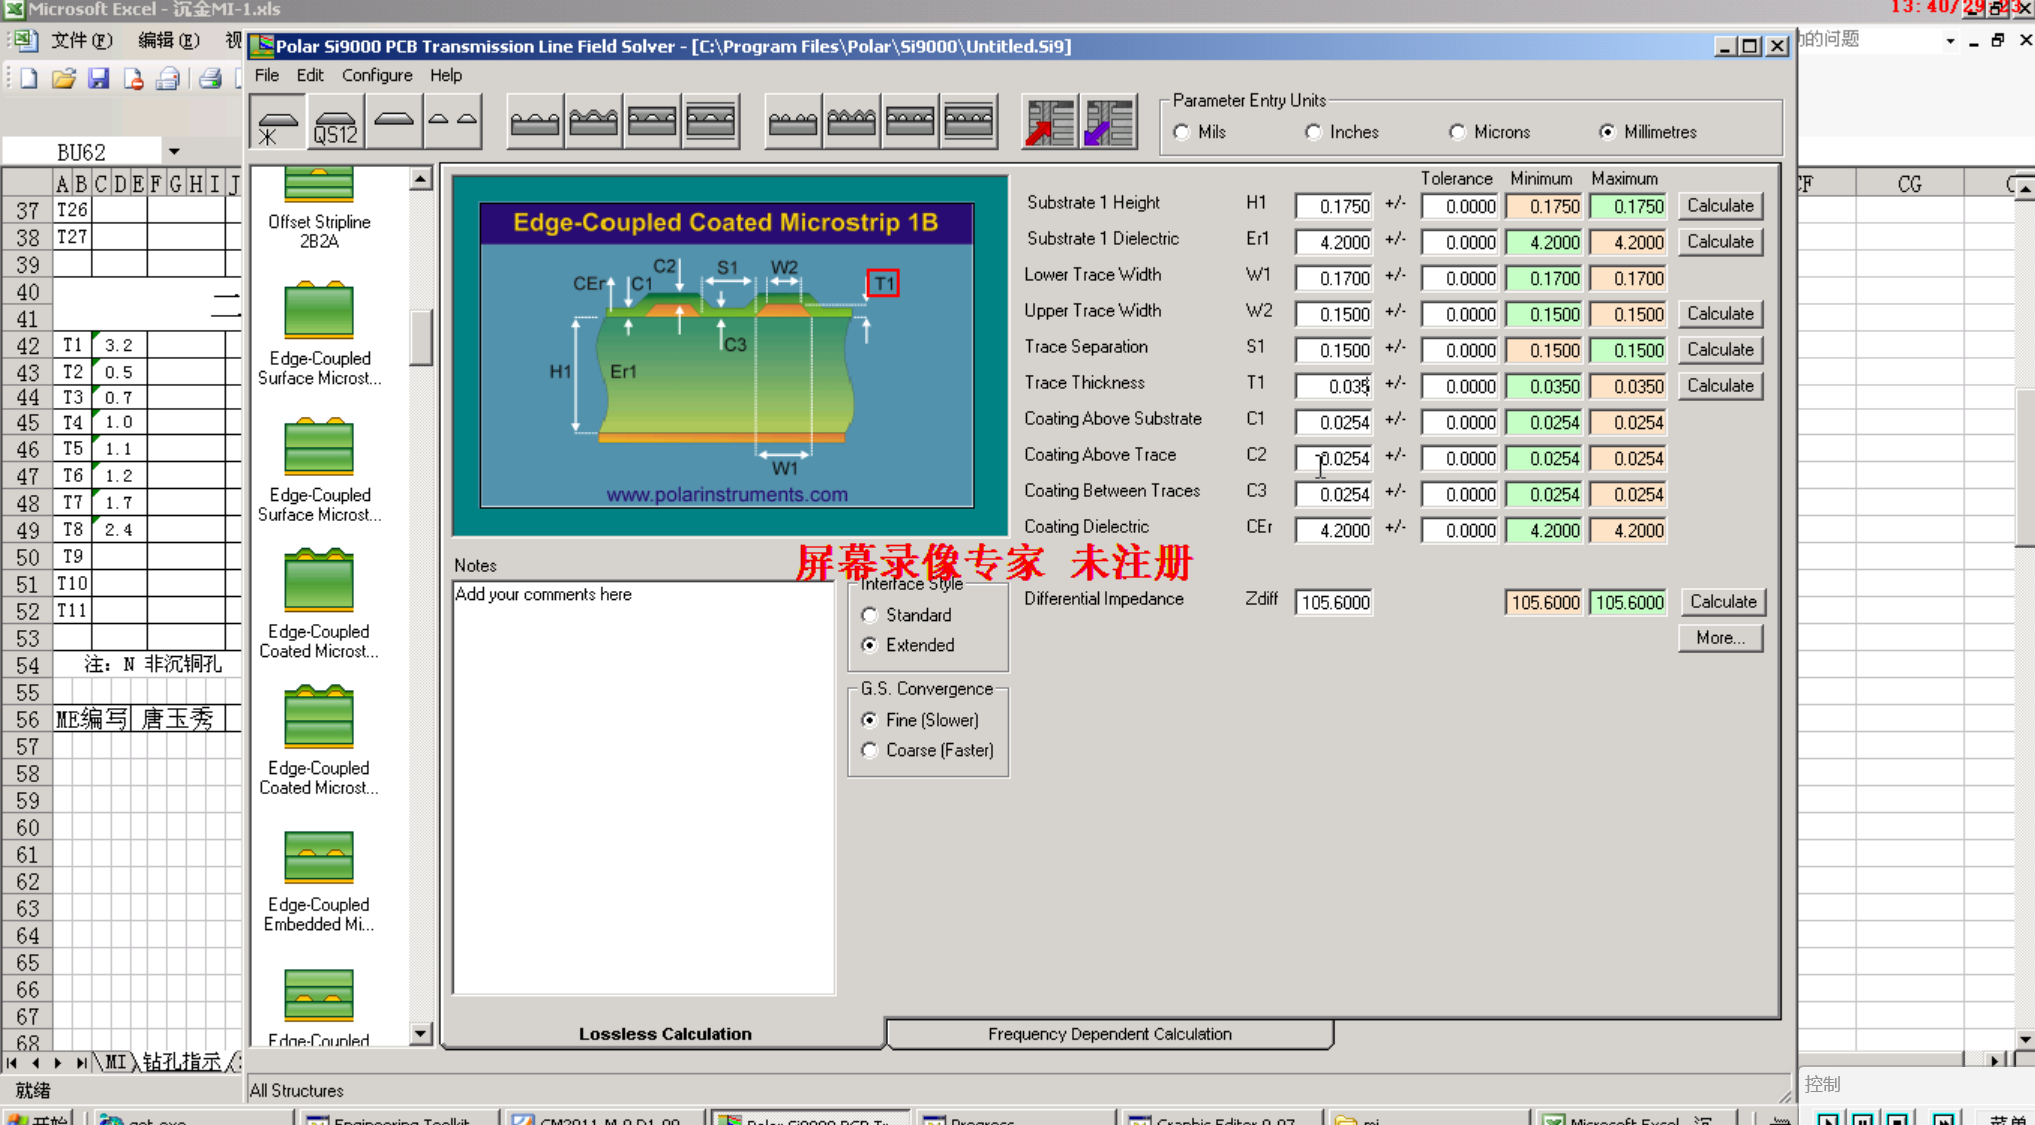Click Lower Trace Width tolerance field

coord(1459,278)
